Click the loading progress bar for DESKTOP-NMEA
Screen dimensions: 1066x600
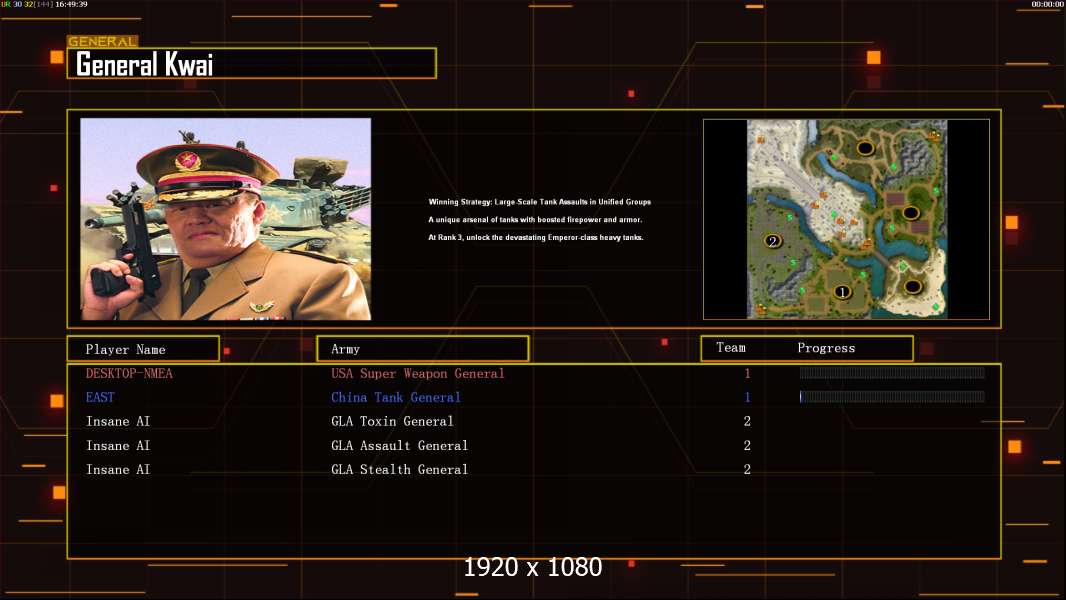(891, 373)
